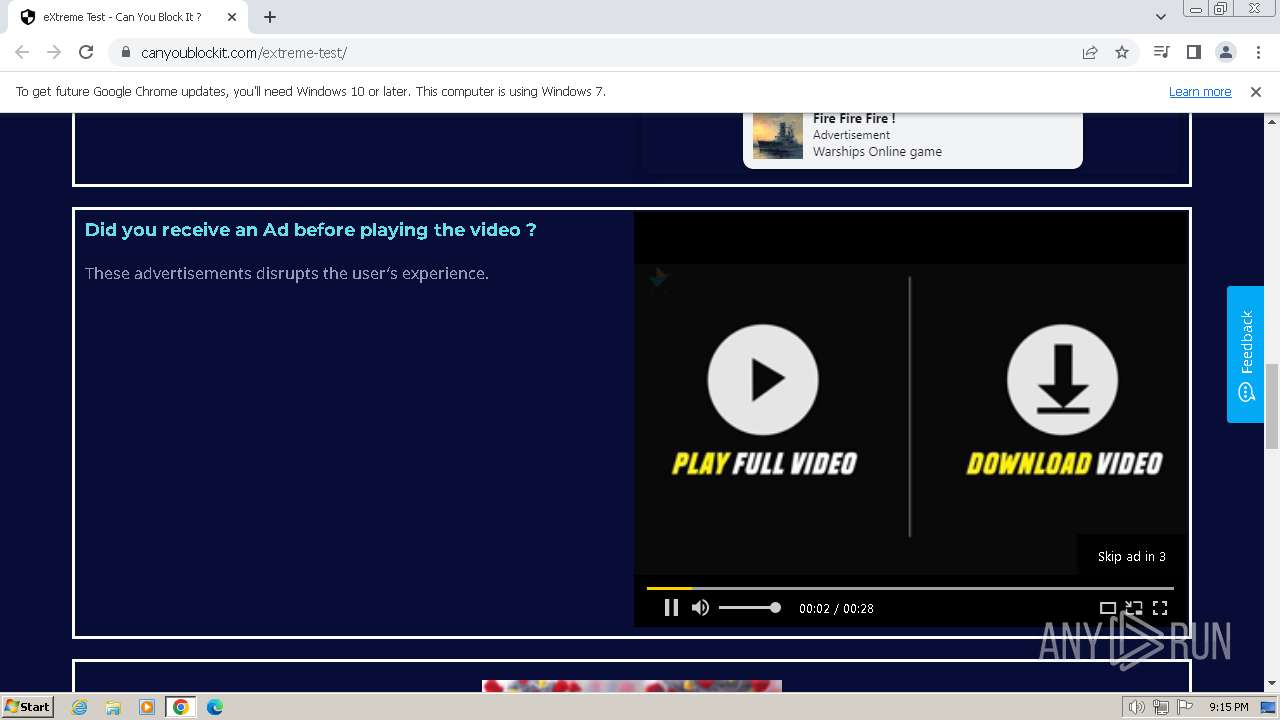Click DOWNLOAD VIDEO text
1280x720 pixels.
(x=1064, y=463)
